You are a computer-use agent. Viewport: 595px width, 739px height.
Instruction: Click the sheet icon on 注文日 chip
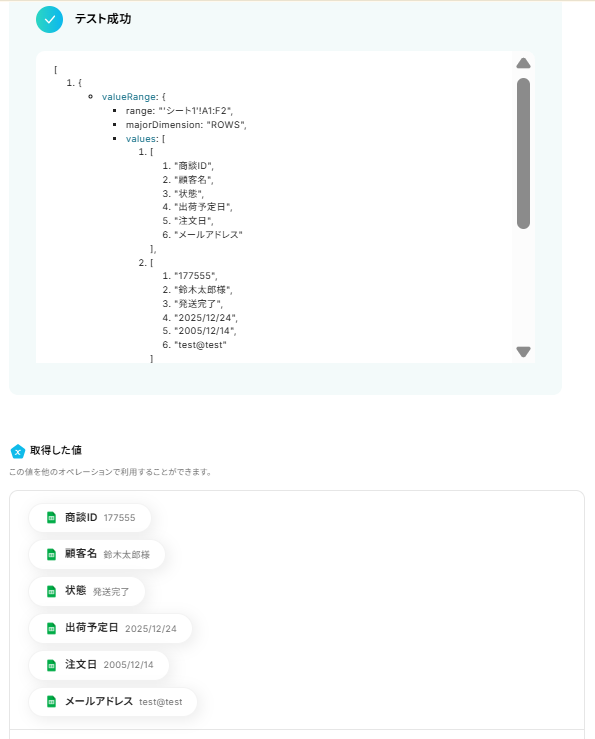pyautogui.click(x=51, y=665)
